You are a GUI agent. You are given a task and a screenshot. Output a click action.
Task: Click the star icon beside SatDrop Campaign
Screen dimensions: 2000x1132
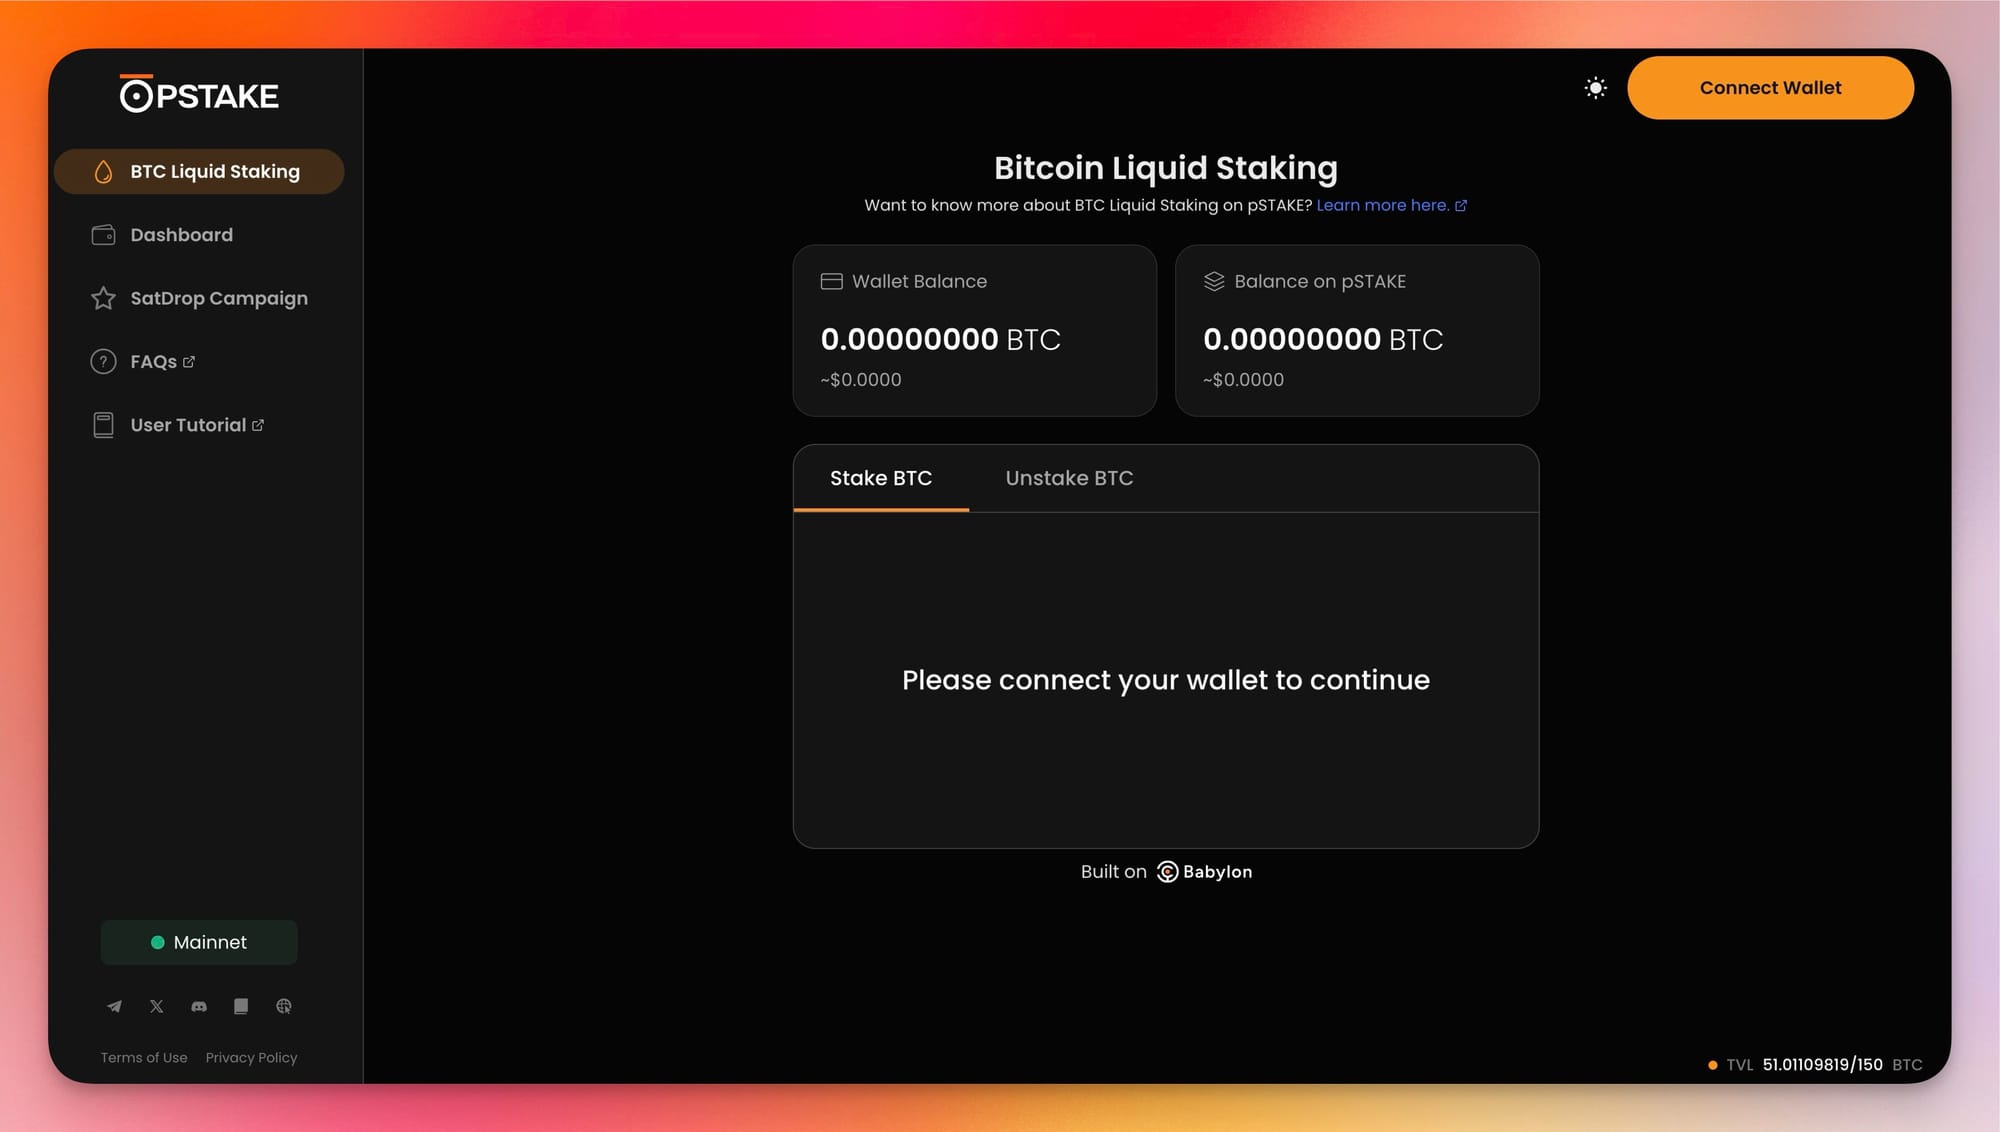[103, 298]
